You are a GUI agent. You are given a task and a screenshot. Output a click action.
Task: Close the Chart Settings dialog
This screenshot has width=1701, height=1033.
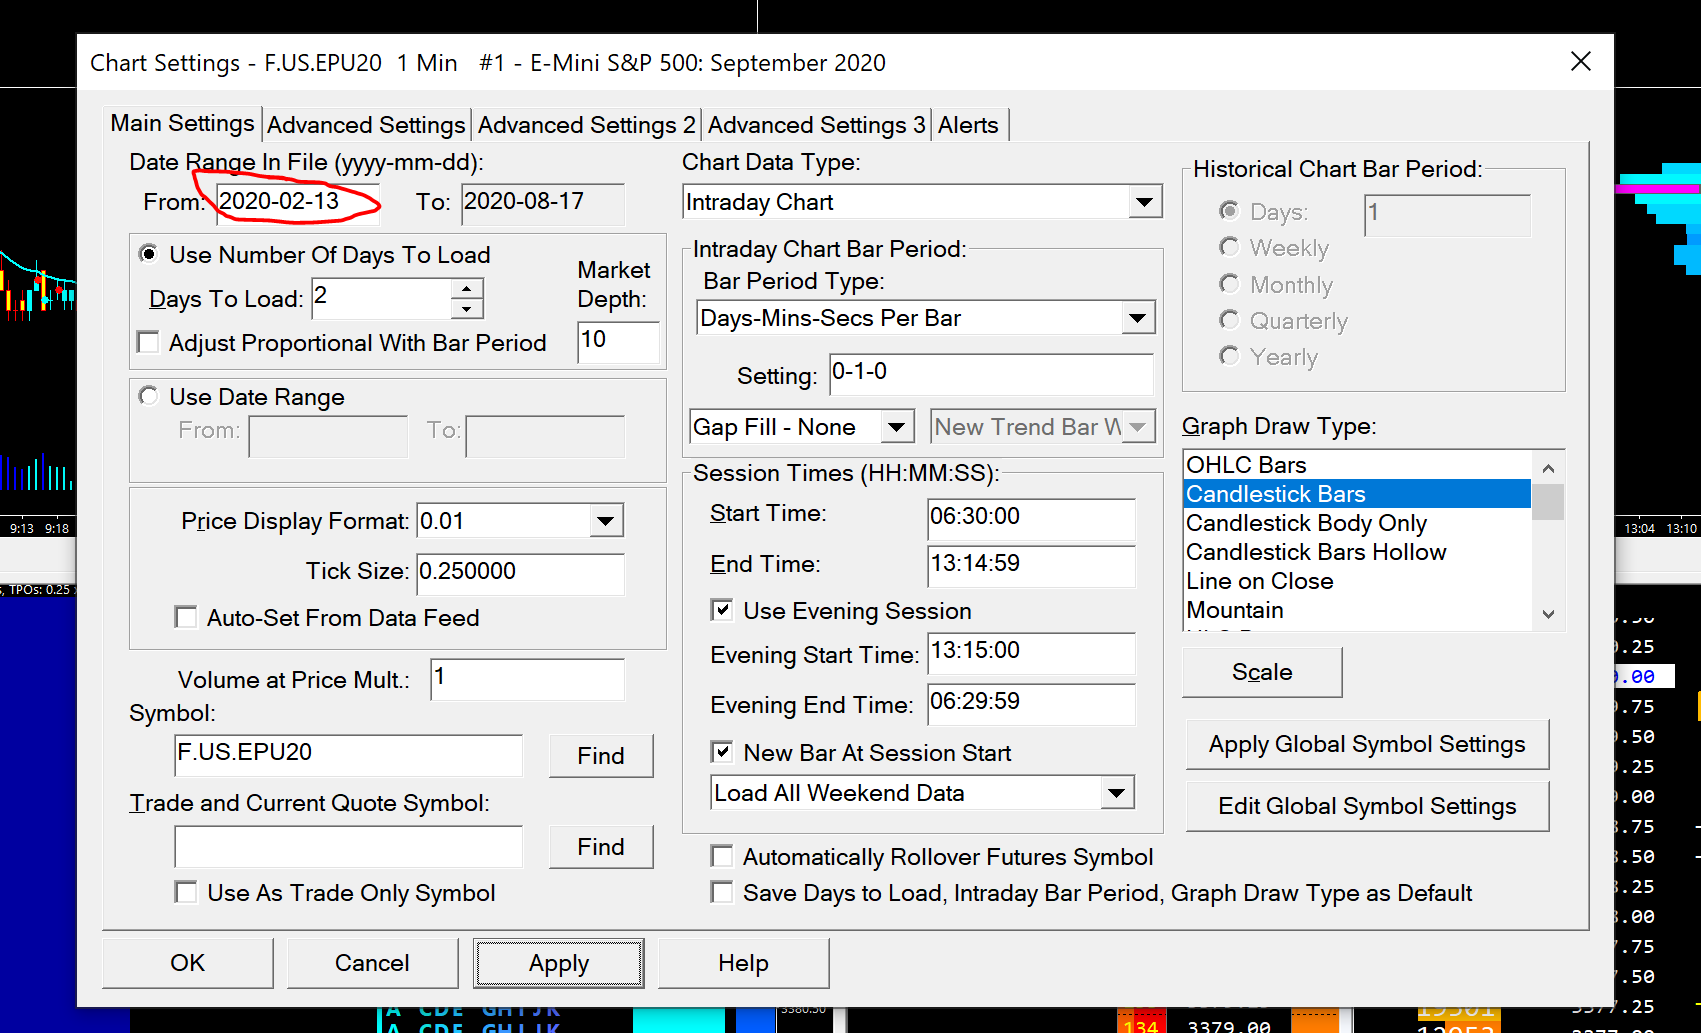coord(1581,62)
